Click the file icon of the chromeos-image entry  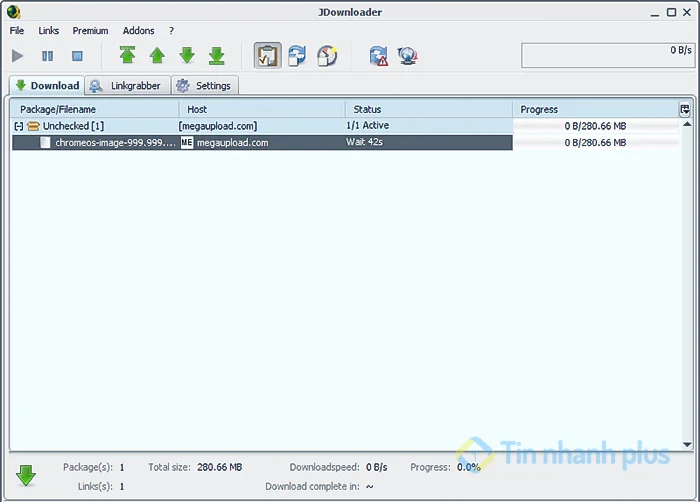click(45, 142)
